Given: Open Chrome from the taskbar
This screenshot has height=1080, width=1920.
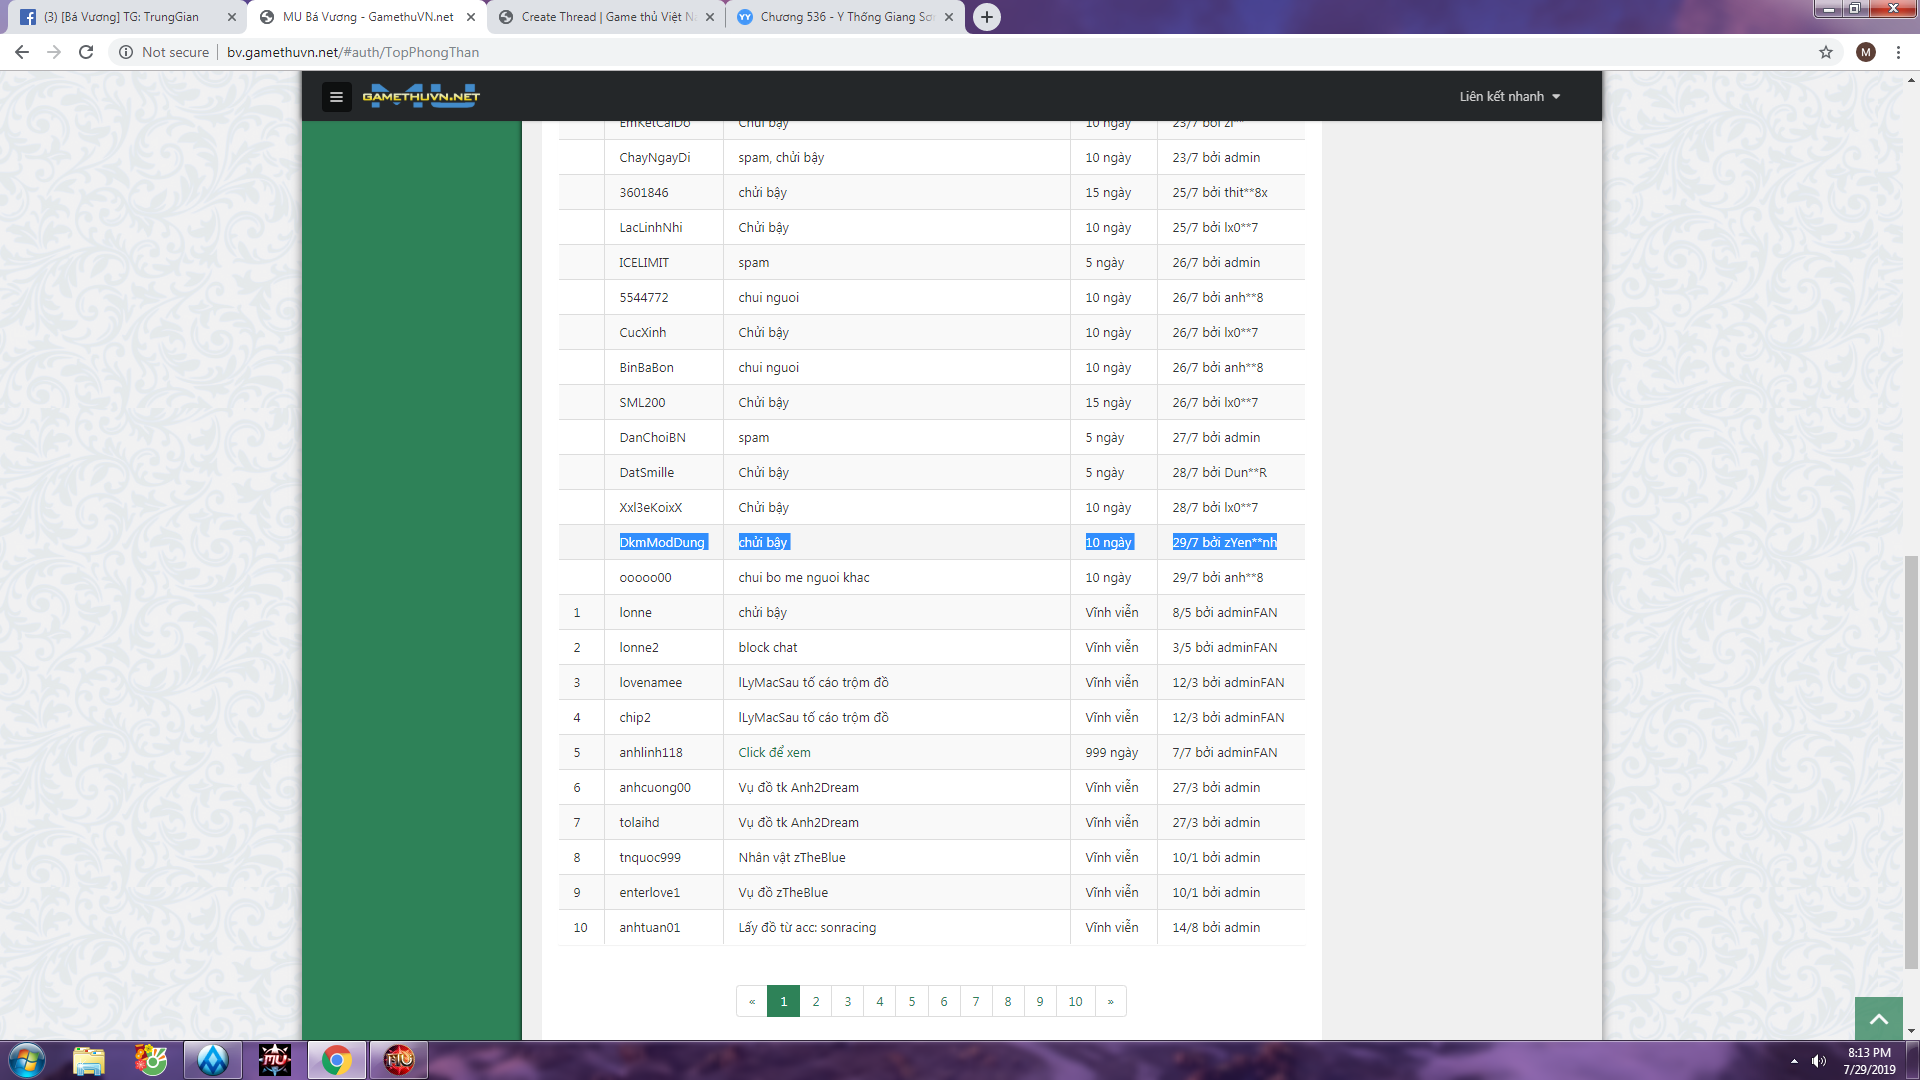Looking at the screenshot, I should (337, 1060).
